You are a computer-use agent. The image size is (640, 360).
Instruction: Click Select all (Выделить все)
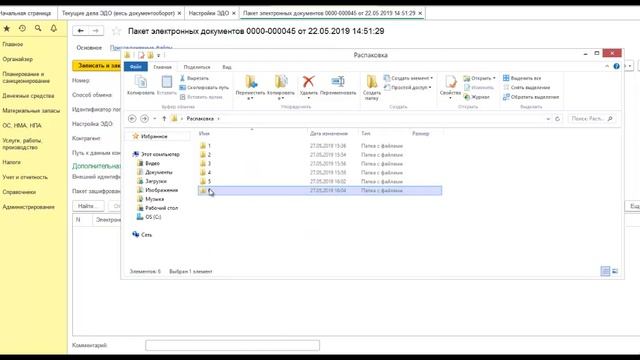tap(522, 78)
